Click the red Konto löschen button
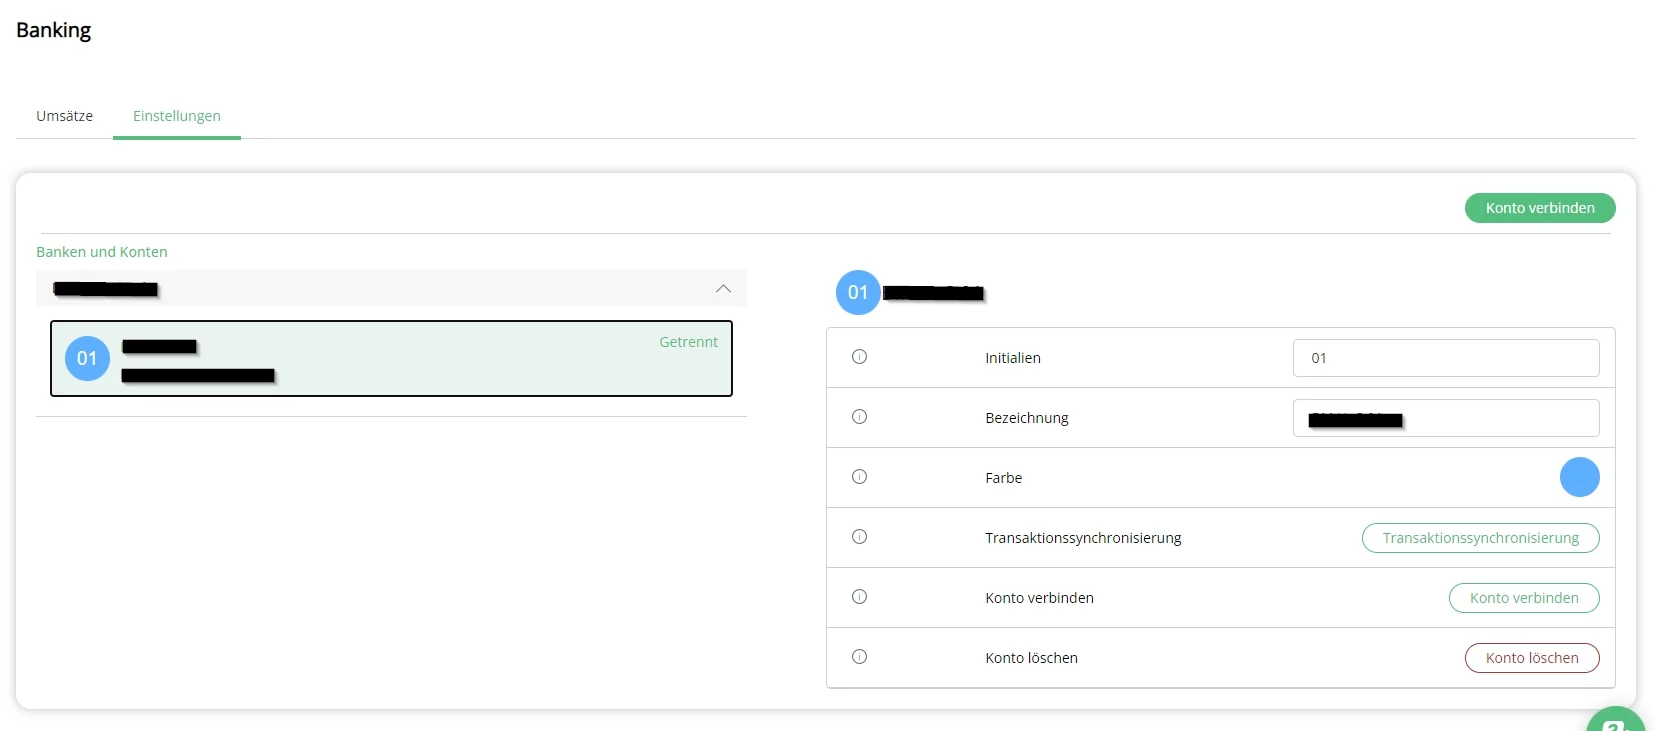Viewport: 1654px width, 731px height. click(x=1532, y=658)
